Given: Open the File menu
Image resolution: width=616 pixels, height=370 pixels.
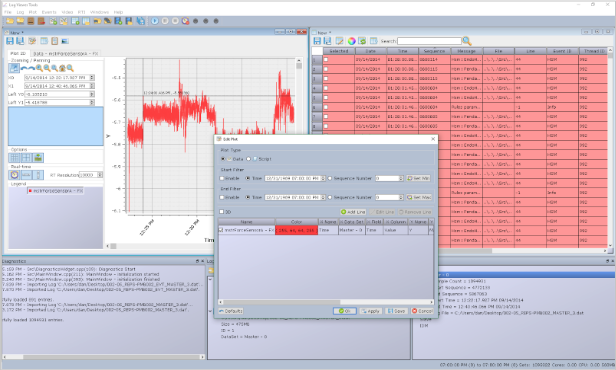Looking at the screenshot, I should click(x=8, y=12).
